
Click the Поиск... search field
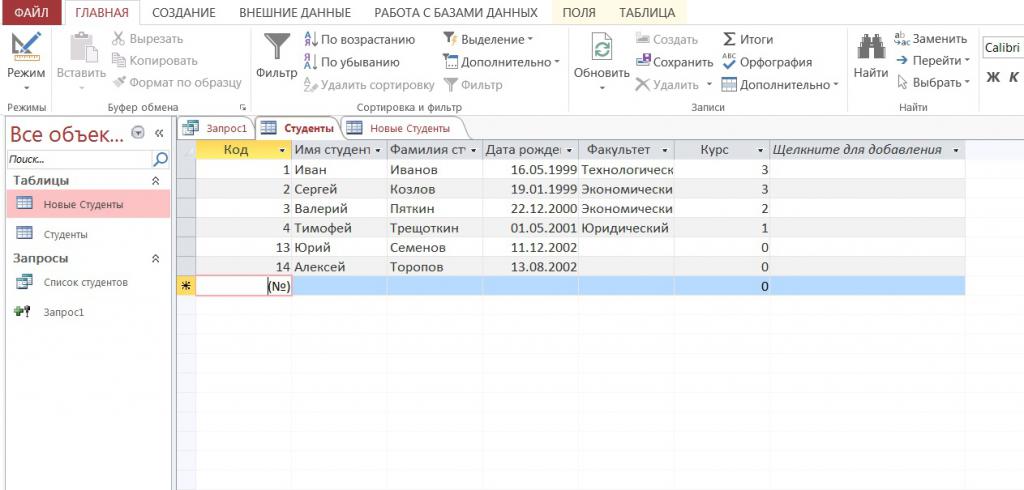(x=80, y=159)
